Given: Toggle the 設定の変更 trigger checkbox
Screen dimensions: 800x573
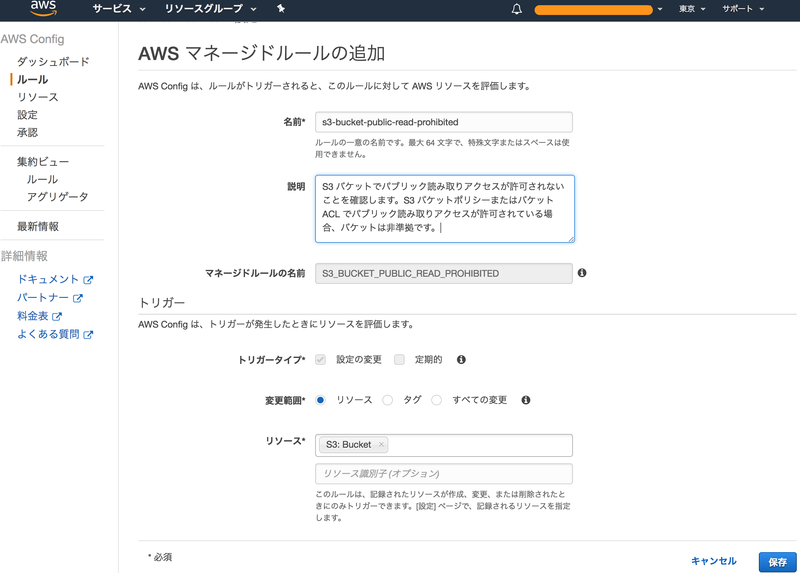Looking at the screenshot, I should (x=320, y=360).
